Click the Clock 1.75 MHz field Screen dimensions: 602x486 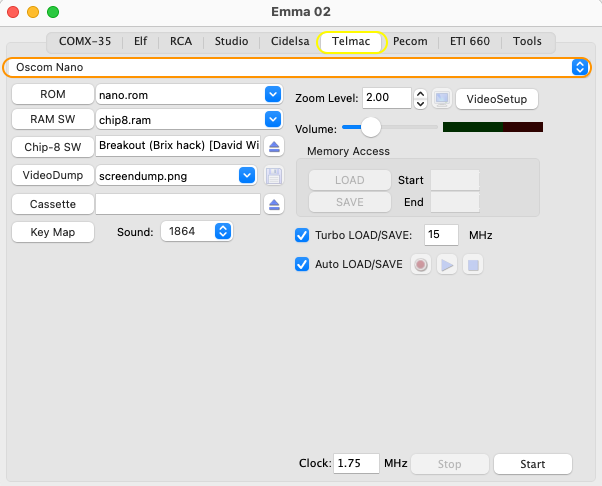click(356, 464)
